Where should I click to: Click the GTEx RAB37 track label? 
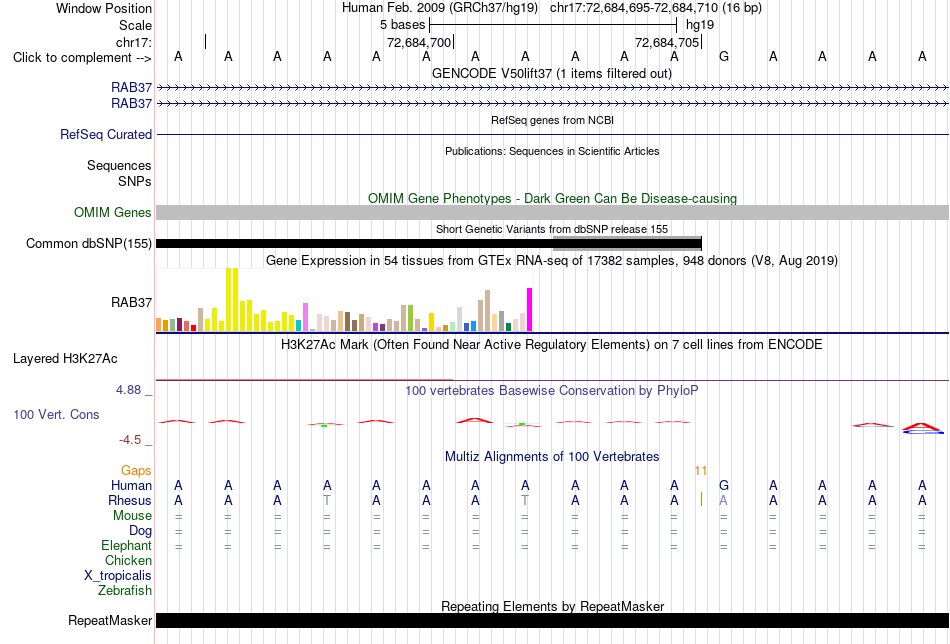(x=131, y=302)
